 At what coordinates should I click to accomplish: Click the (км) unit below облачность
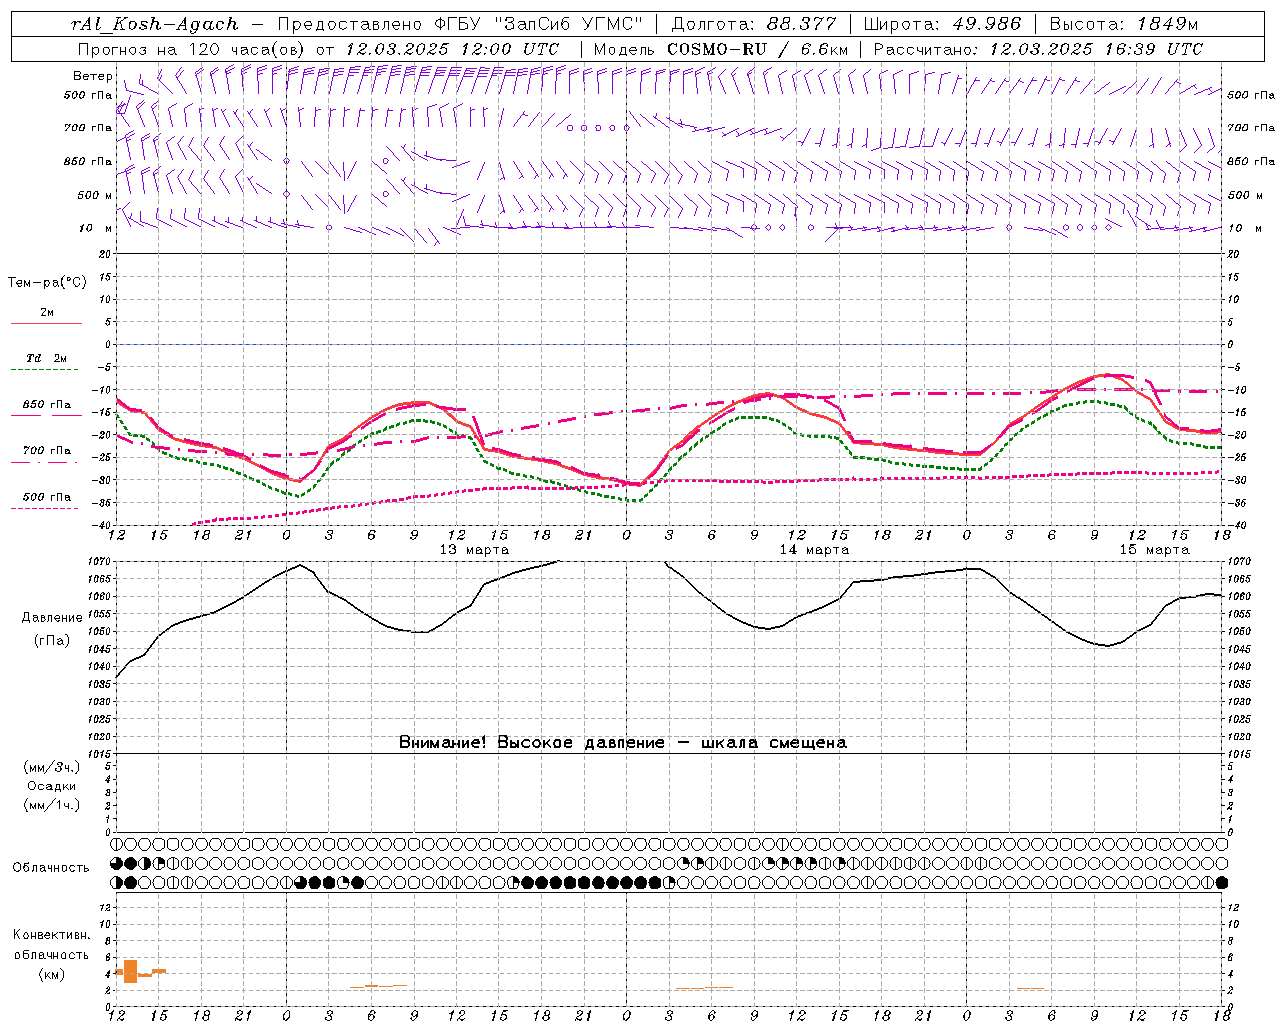(x=52, y=974)
